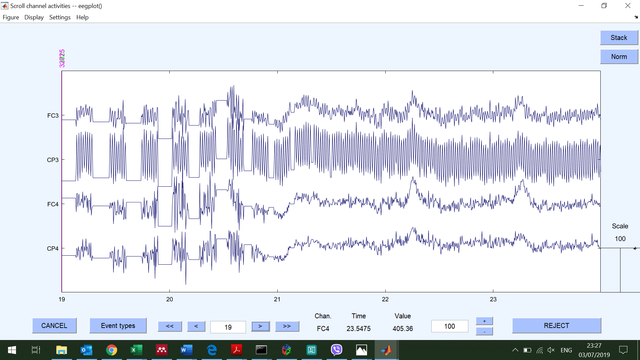
Task: Click the Norm button
Action: [x=619, y=57]
